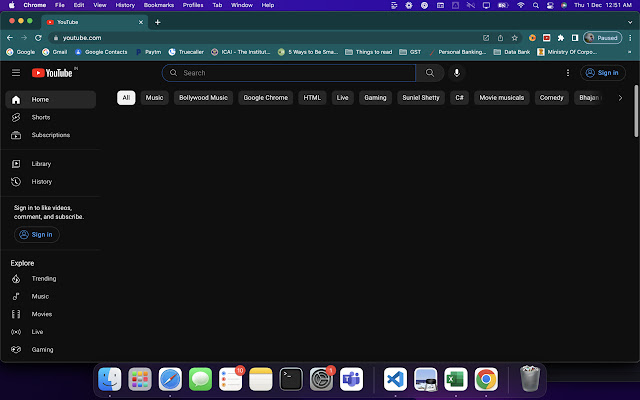This screenshot has width=640, height=400.
Task: Show more chips with right chevron
Action: pos(620,98)
